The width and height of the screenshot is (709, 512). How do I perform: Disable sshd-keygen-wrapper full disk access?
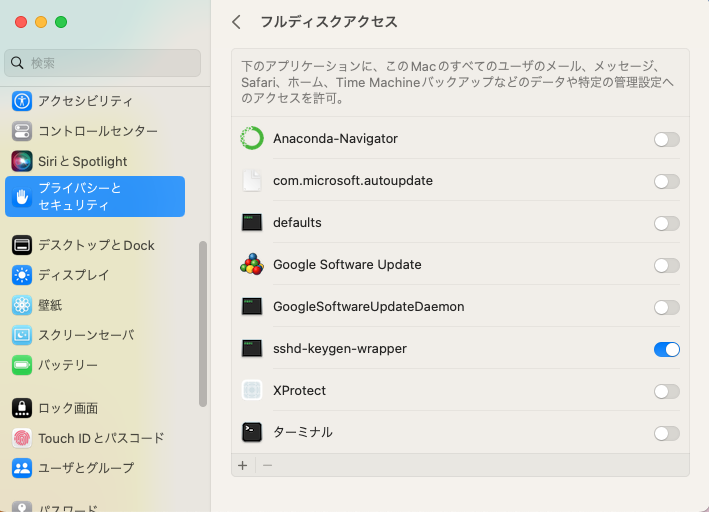point(666,349)
